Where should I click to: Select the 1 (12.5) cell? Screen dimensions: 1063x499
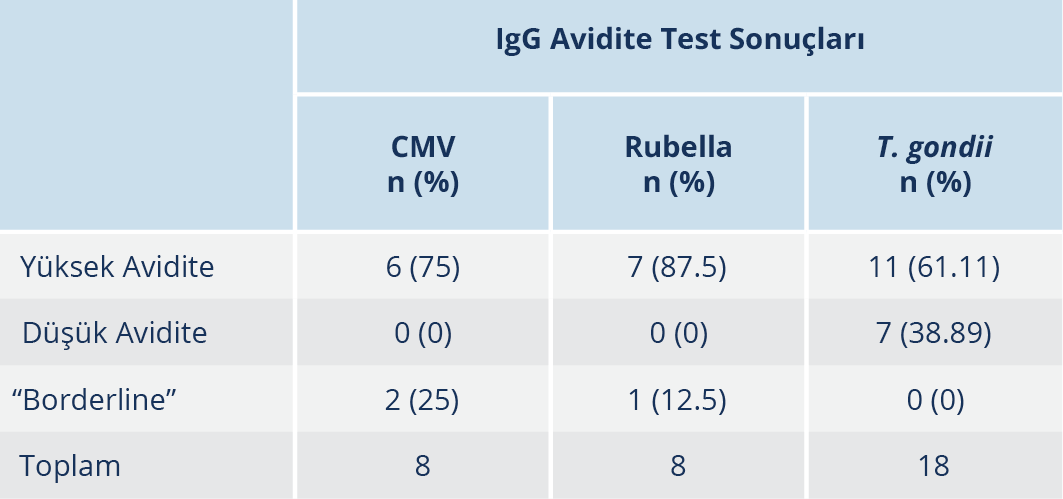click(x=678, y=399)
